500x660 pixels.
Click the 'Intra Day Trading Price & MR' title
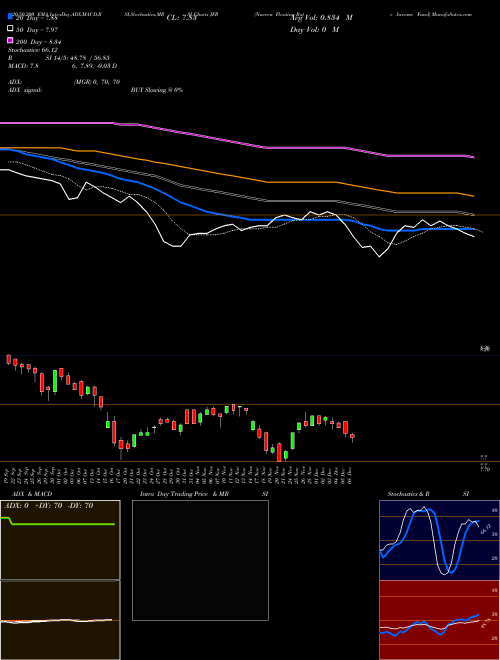[184, 494]
